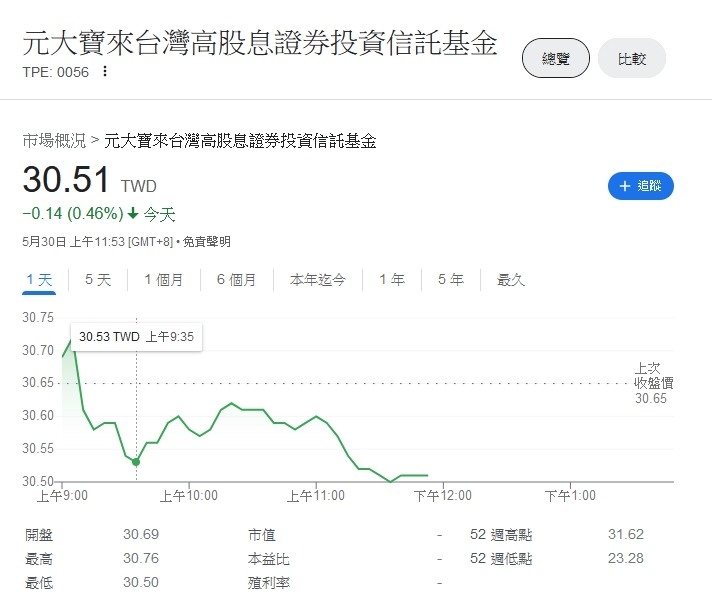Switch to the 最久 max range tab

pyautogui.click(x=511, y=280)
